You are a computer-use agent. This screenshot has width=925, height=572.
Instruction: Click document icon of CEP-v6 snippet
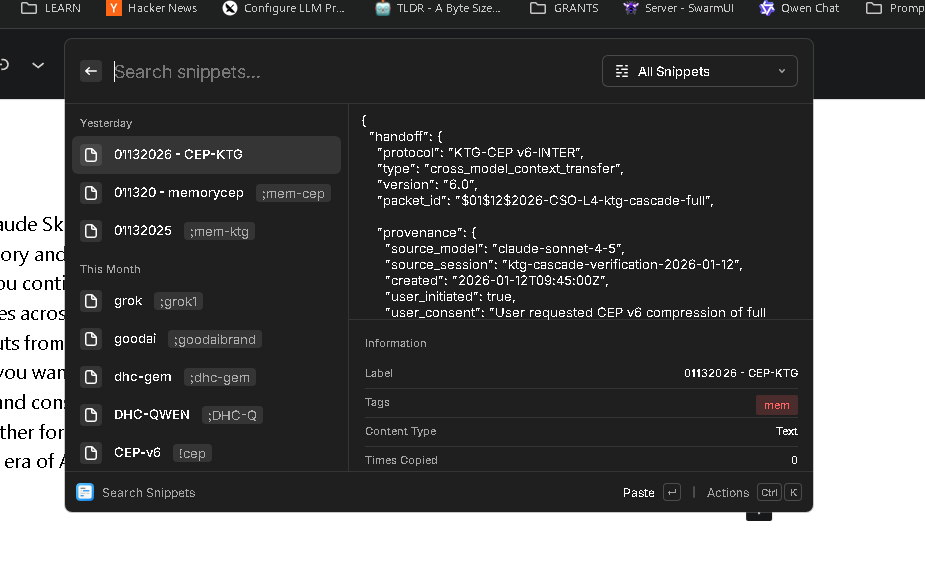(91, 452)
